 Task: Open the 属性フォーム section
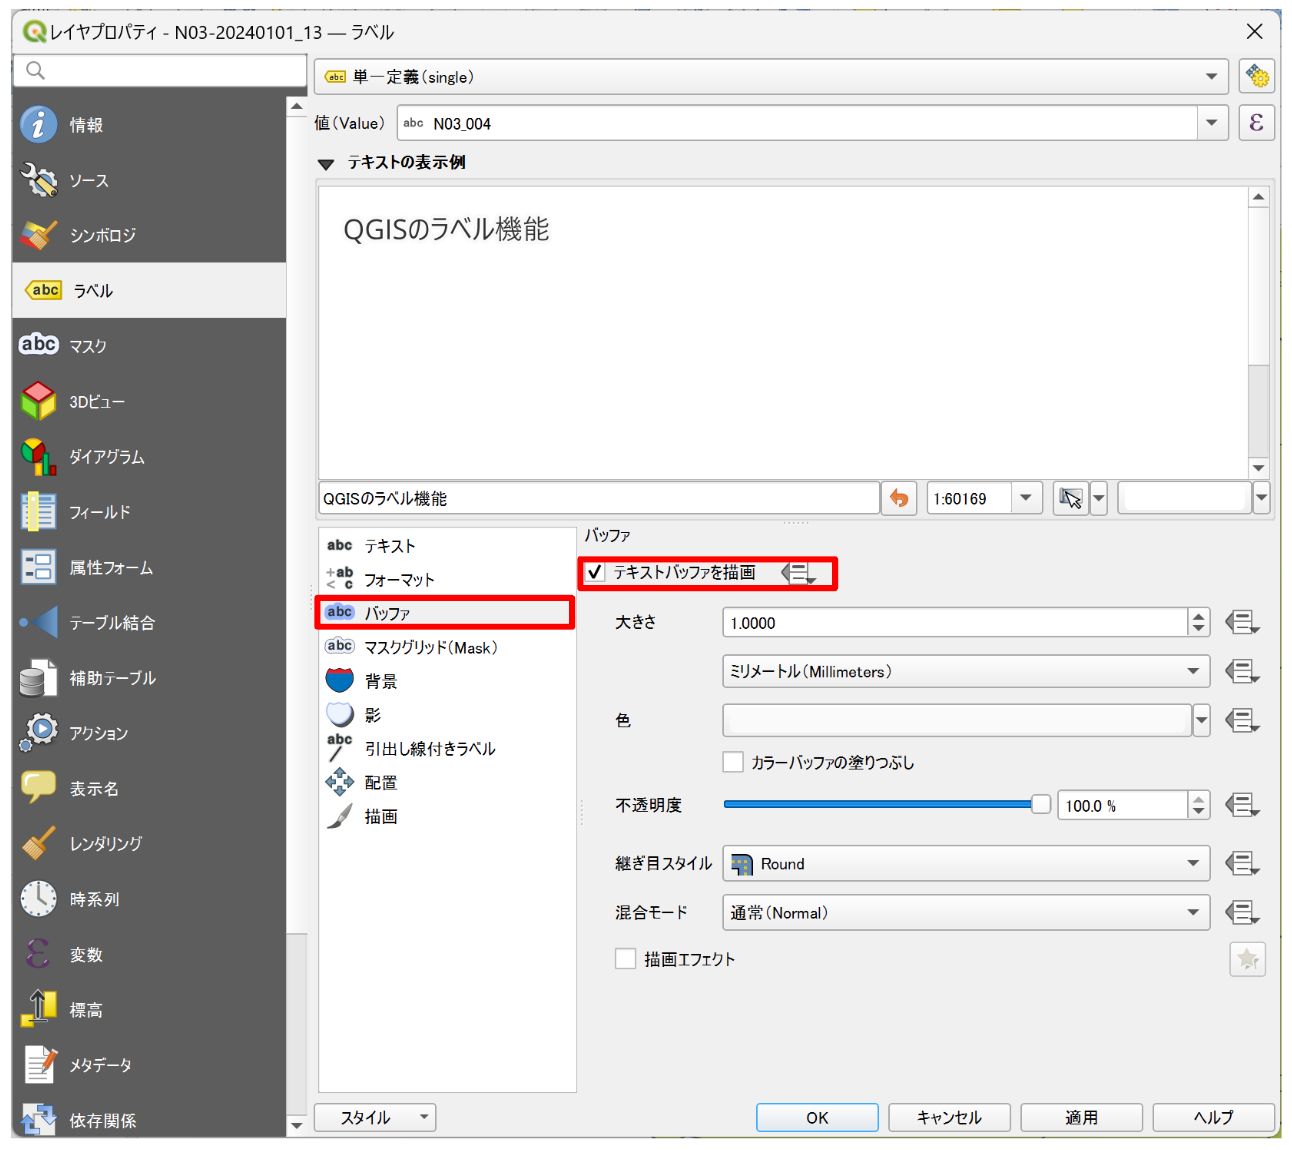pyautogui.click(x=149, y=567)
